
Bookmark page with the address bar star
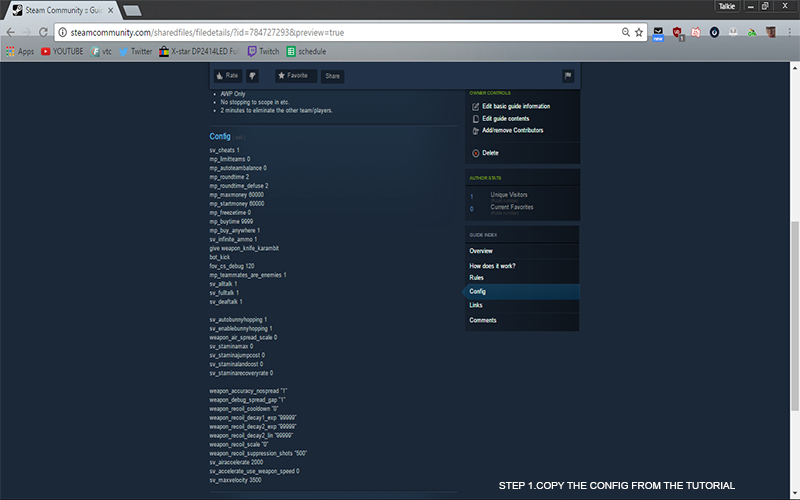click(x=639, y=32)
